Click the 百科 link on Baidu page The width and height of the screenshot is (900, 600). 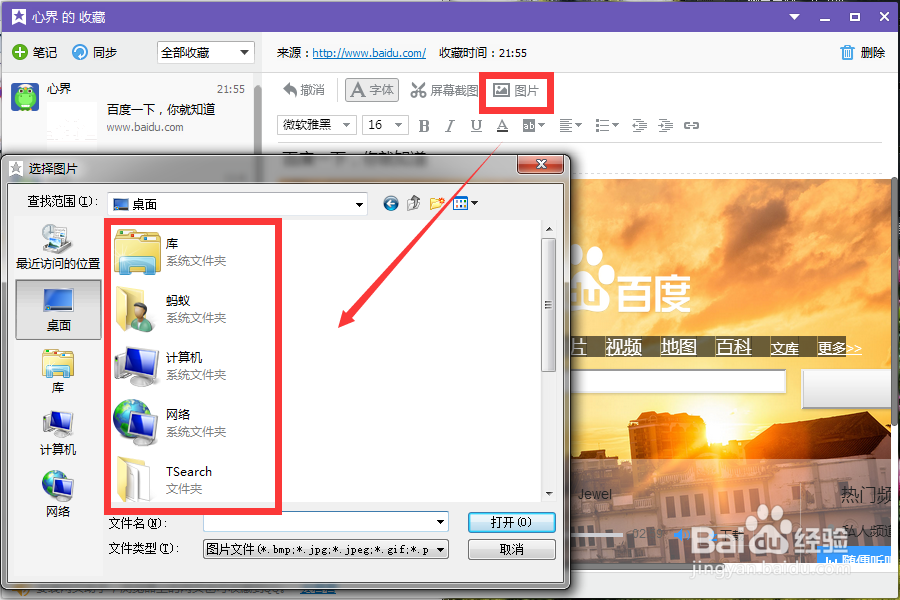pos(733,347)
